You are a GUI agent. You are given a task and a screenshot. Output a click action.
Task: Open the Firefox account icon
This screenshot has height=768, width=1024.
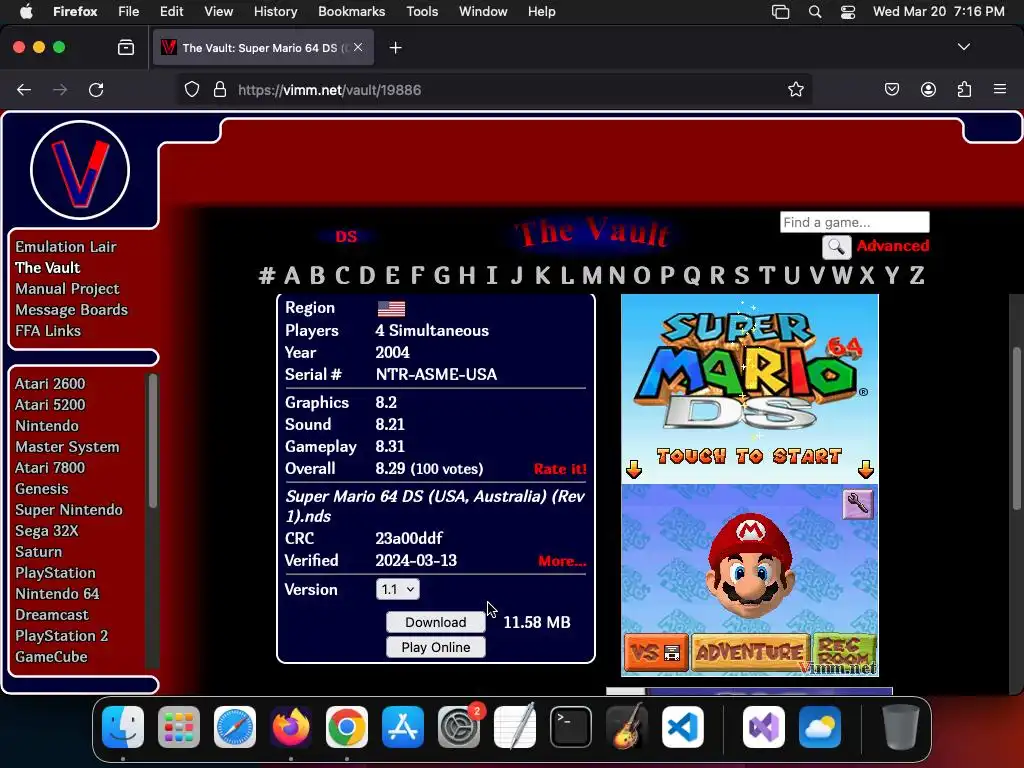(928, 89)
